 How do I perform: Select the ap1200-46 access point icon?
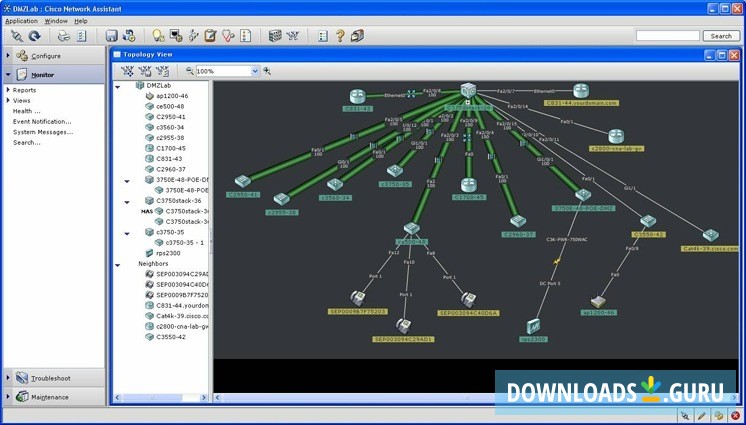tap(598, 301)
